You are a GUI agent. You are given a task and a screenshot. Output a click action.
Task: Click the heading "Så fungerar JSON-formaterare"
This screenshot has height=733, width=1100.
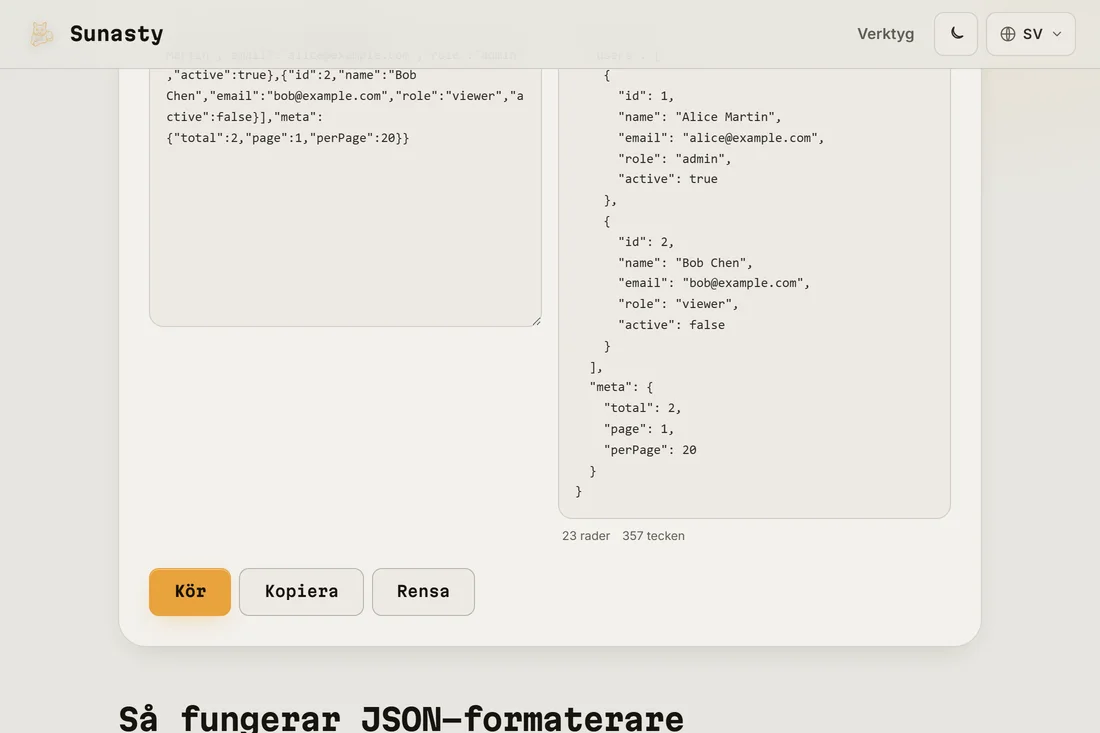(x=401, y=718)
